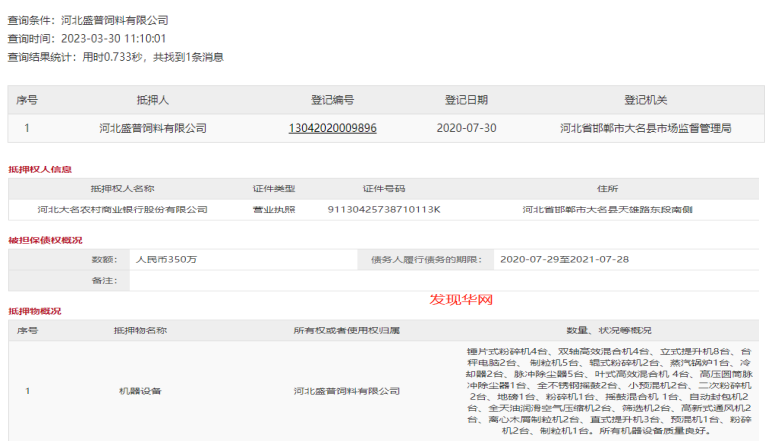Click the 抵押权人信息 section heading
Screen dimensions: 769x445
[40, 169]
